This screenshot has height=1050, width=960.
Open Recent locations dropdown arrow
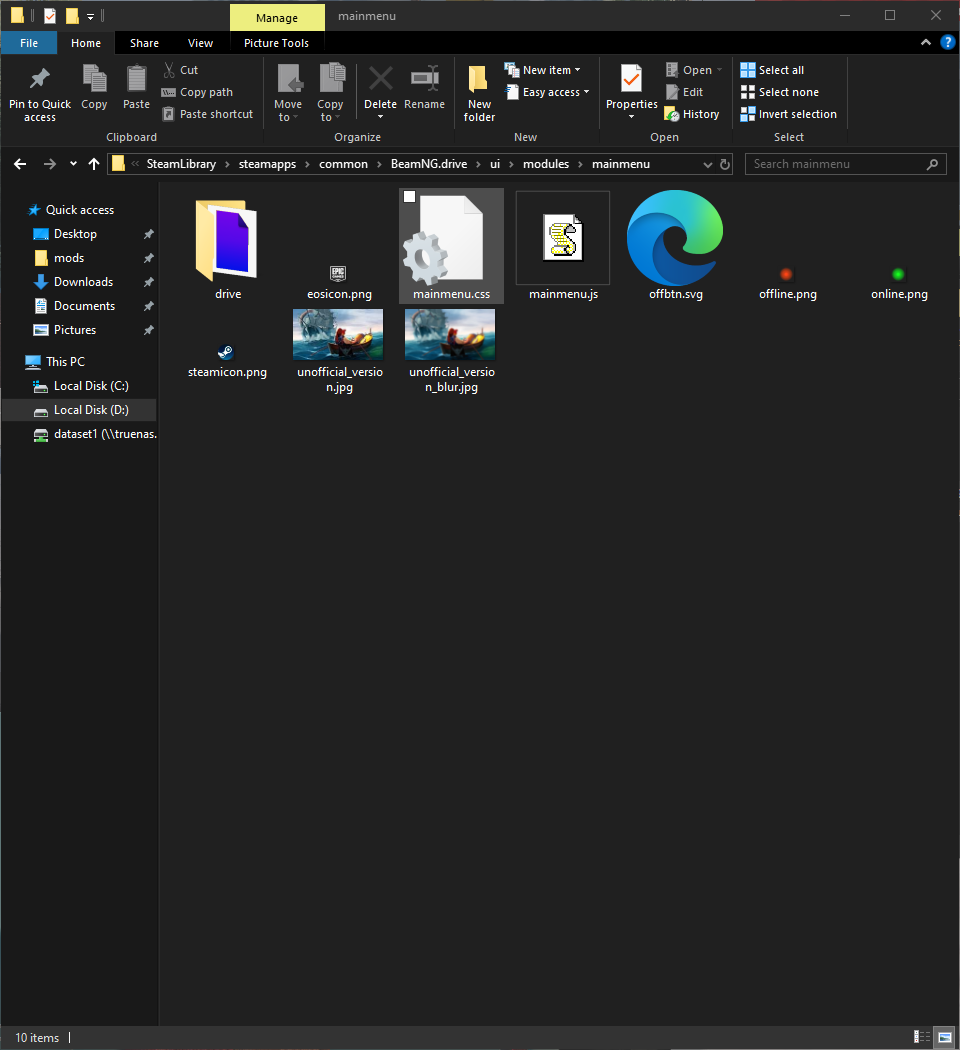coord(73,164)
